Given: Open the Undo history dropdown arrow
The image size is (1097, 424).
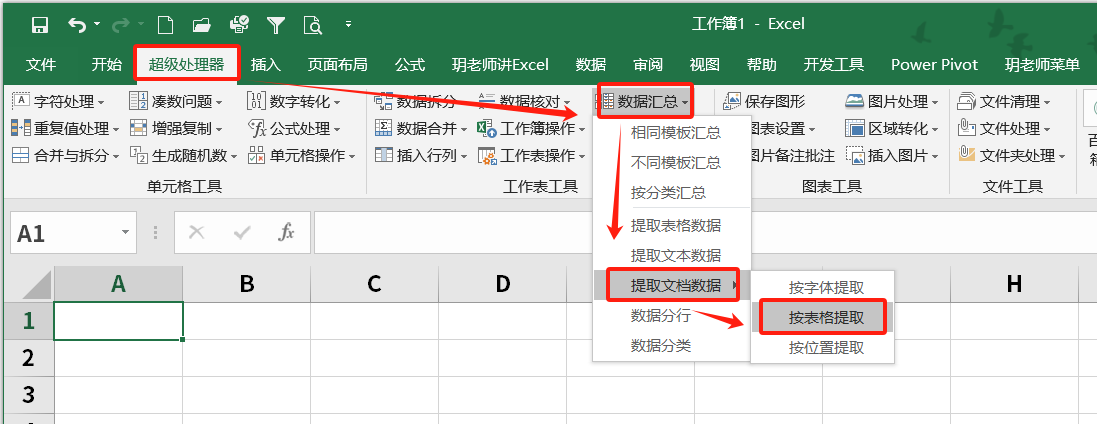Looking at the screenshot, I should (97, 25).
